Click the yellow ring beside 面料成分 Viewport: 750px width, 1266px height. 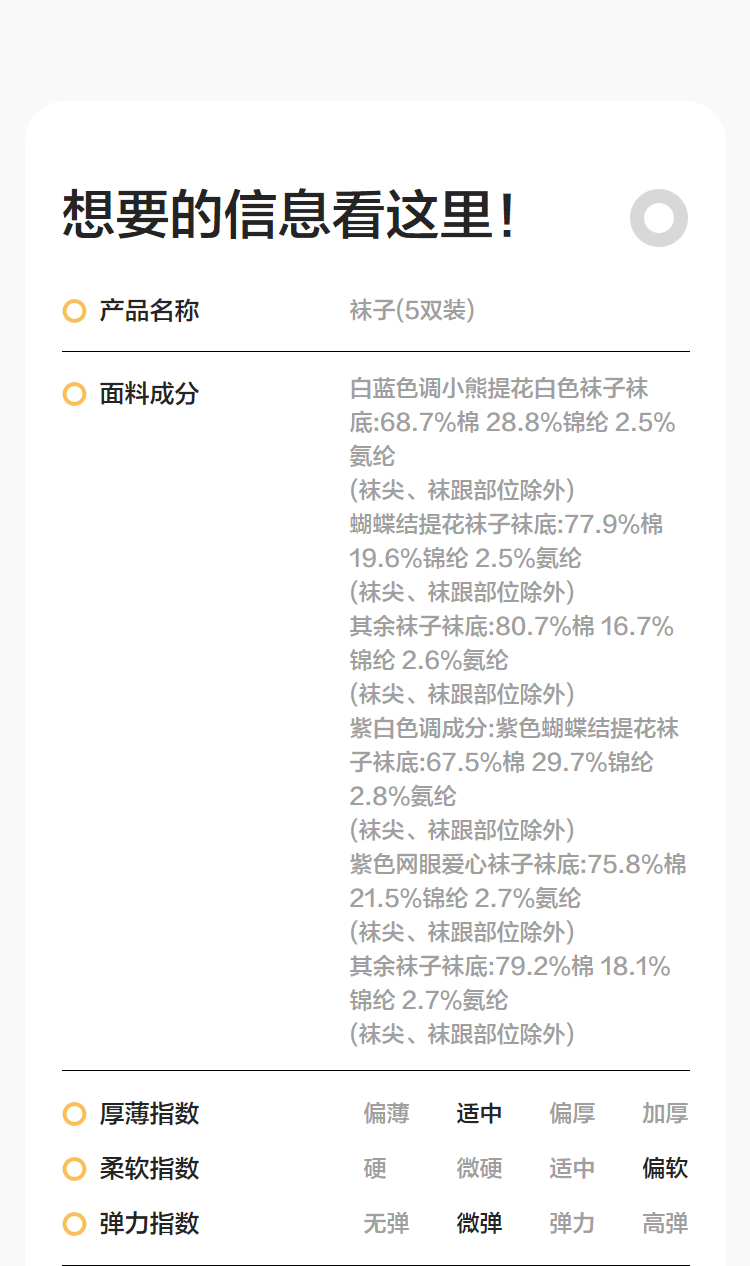point(74,394)
